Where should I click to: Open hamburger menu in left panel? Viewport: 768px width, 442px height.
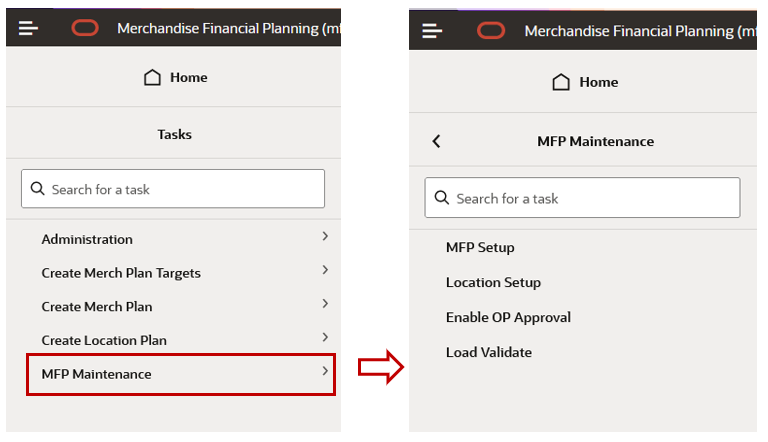[28, 28]
